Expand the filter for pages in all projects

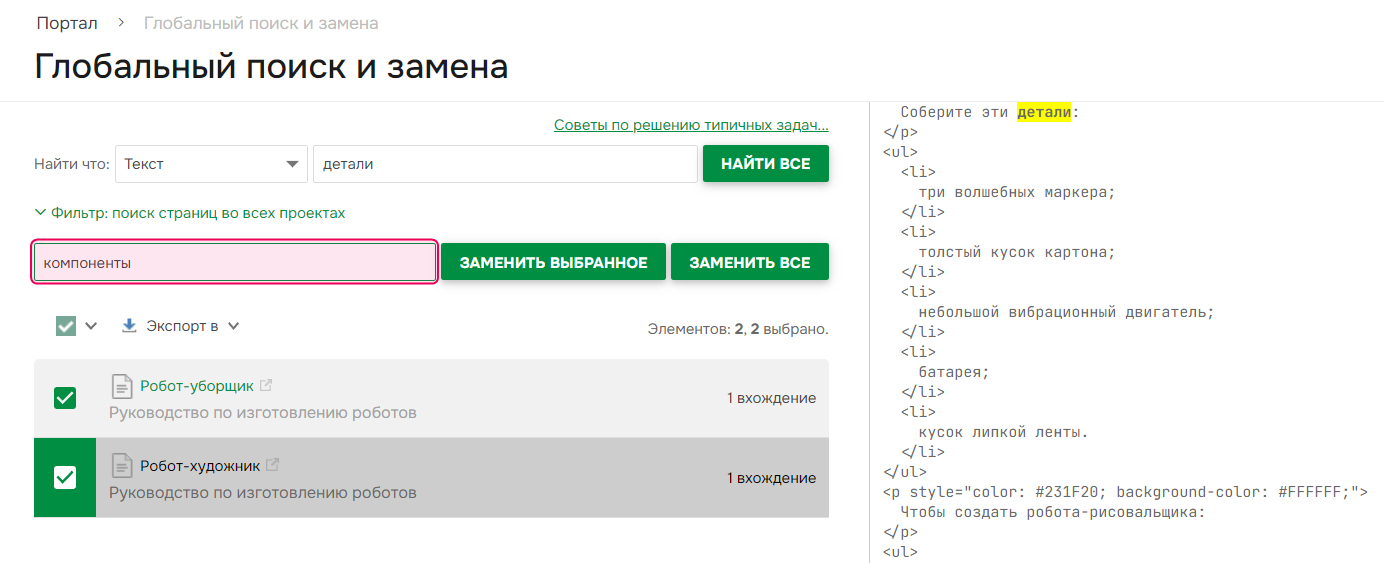[x=190, y=213]
